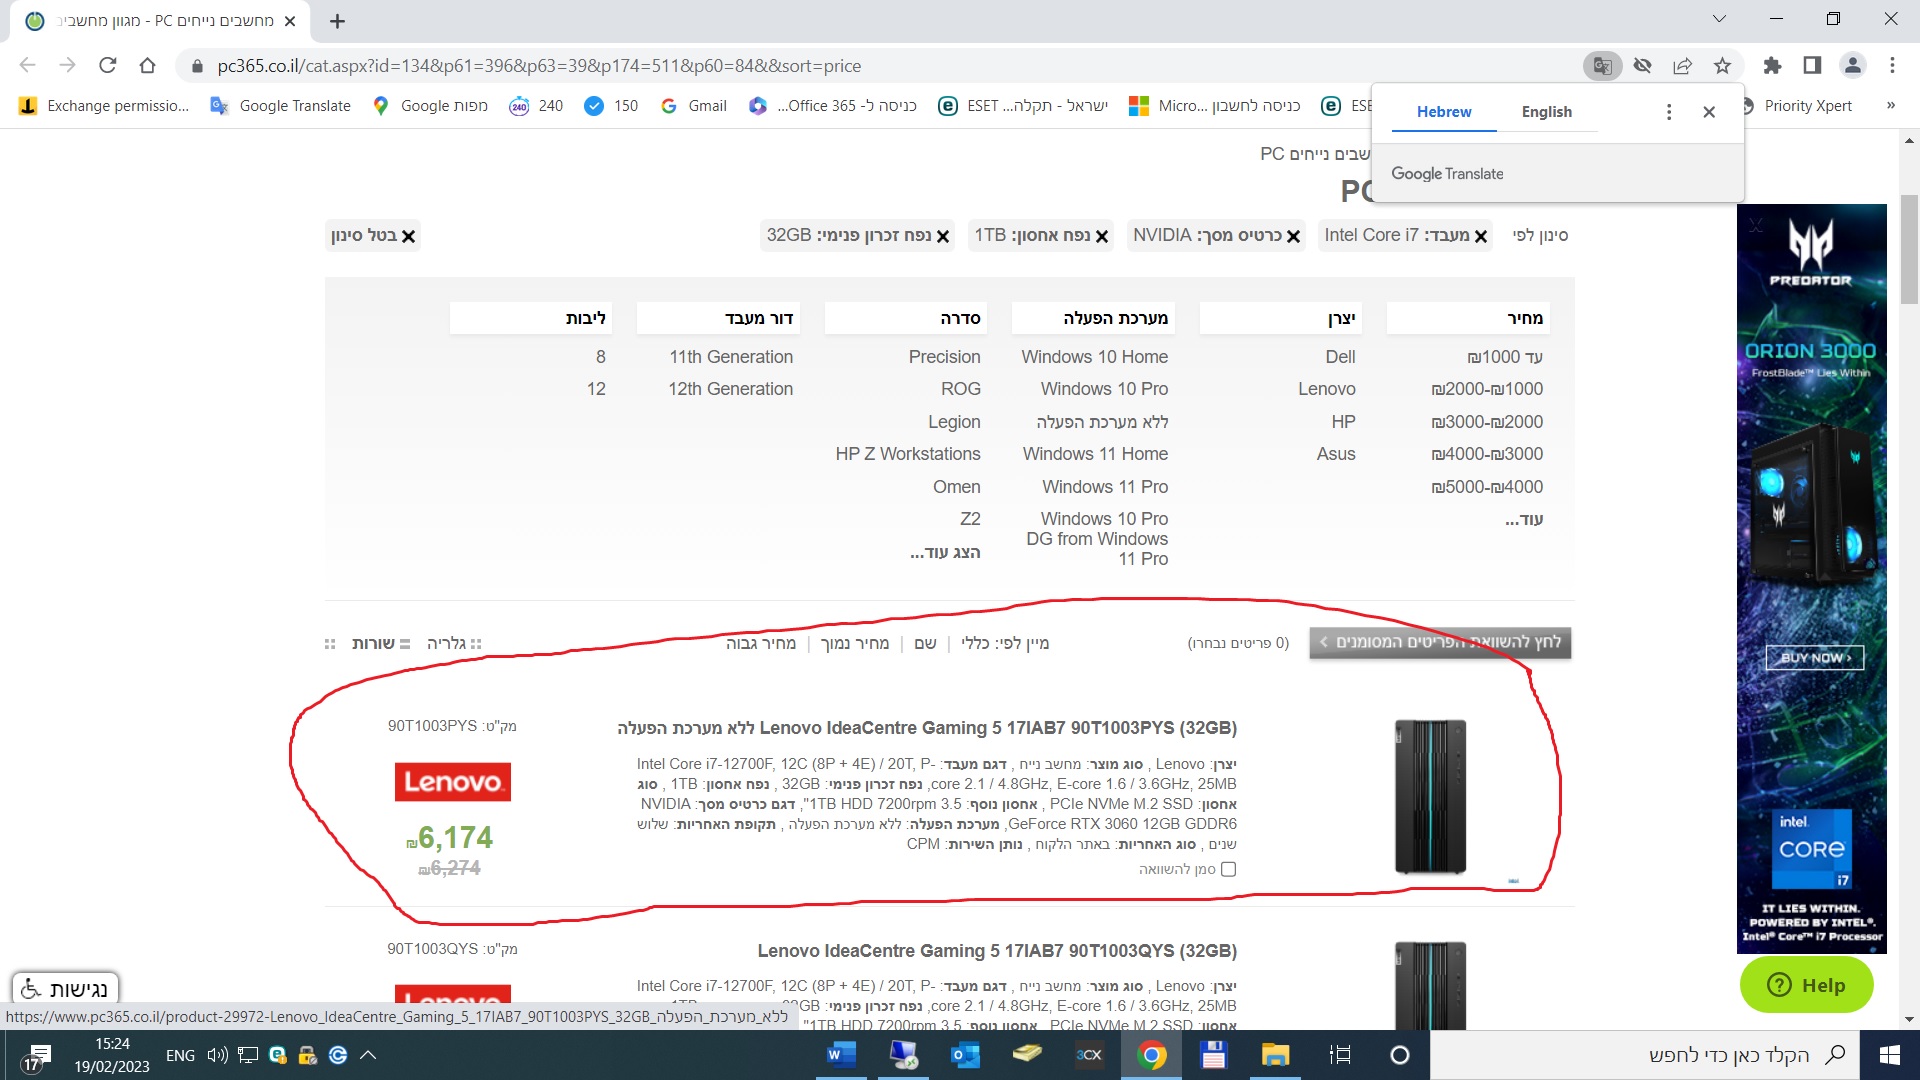The image size is (1920, 1080).
Task: Open the Google Translate icon in address bar
Action: pos(1601,66)
